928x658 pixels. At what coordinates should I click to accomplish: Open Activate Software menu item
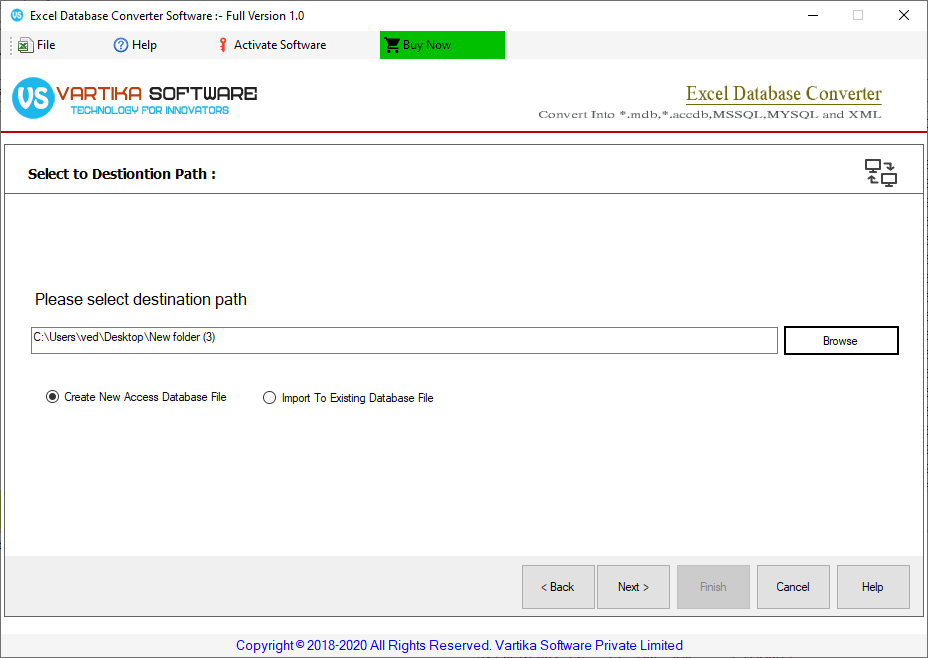pos(272,45)
